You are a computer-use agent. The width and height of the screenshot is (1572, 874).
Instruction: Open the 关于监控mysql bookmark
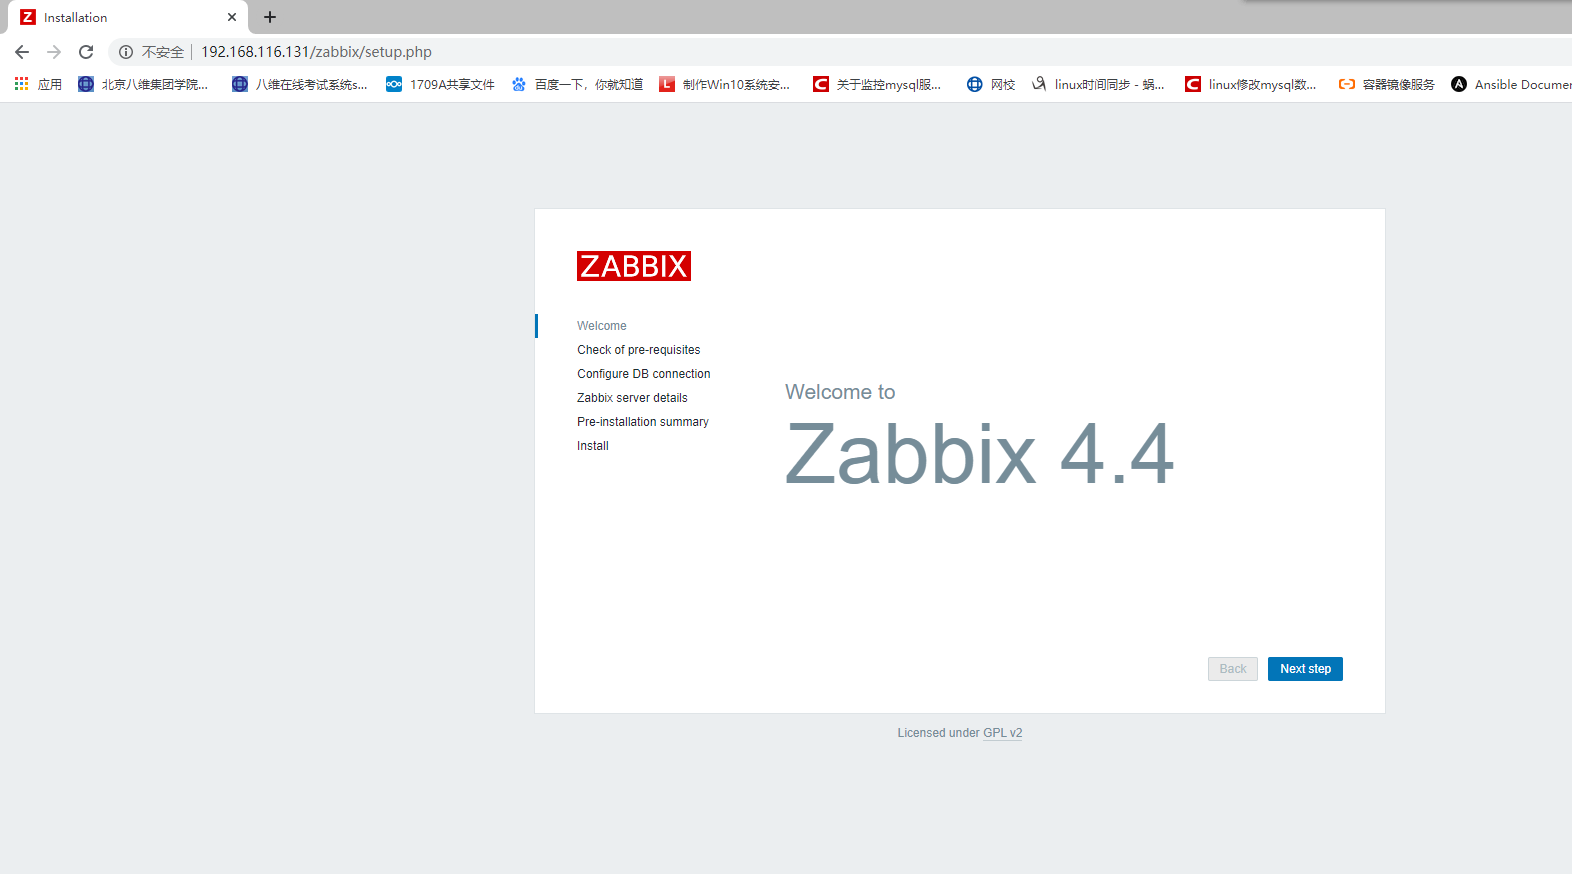point(877,84)
